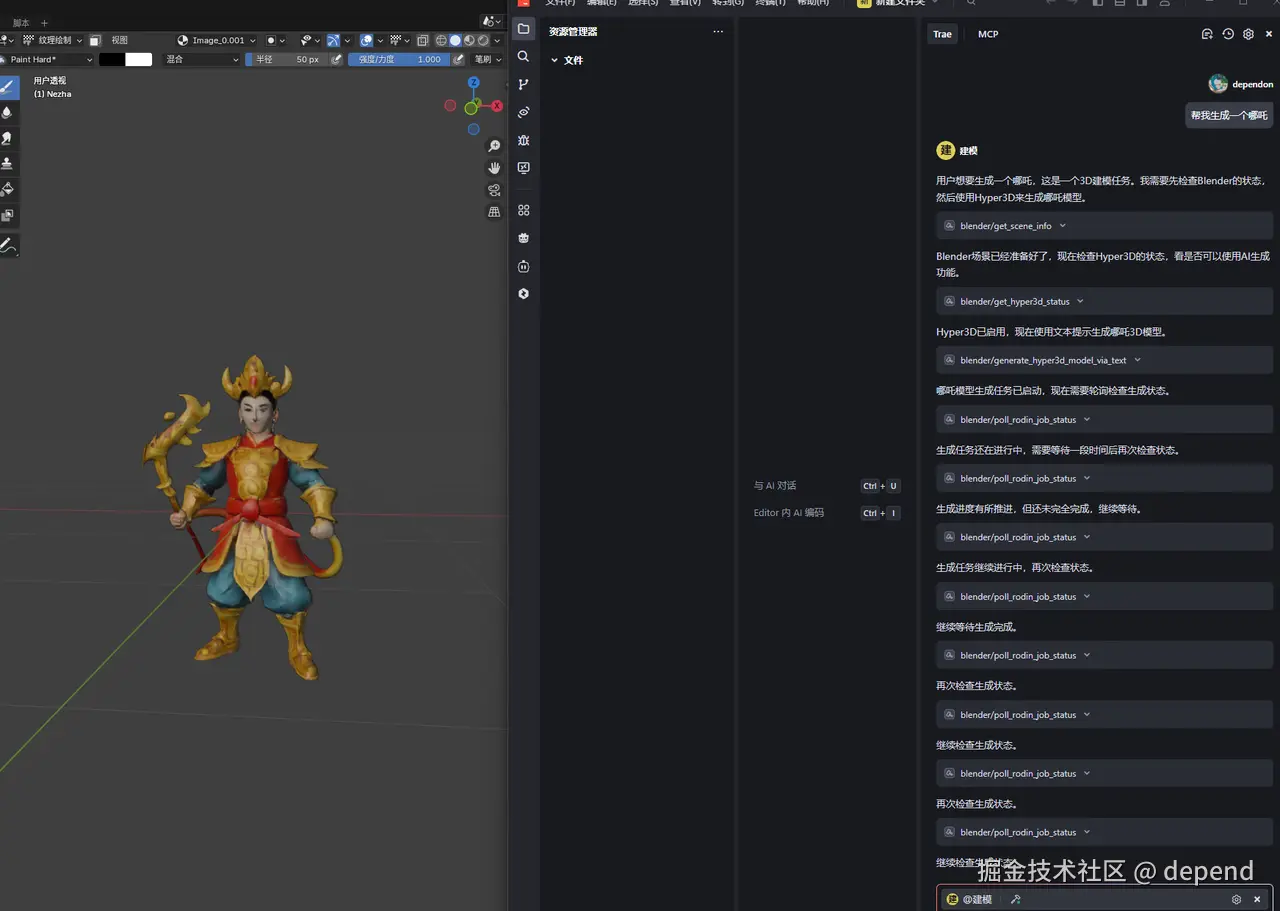The height and width of the screenshot is (911, 1280).
Task: Click the black primary color swatch
Action: pyautogui.click(x=112, y=59)
